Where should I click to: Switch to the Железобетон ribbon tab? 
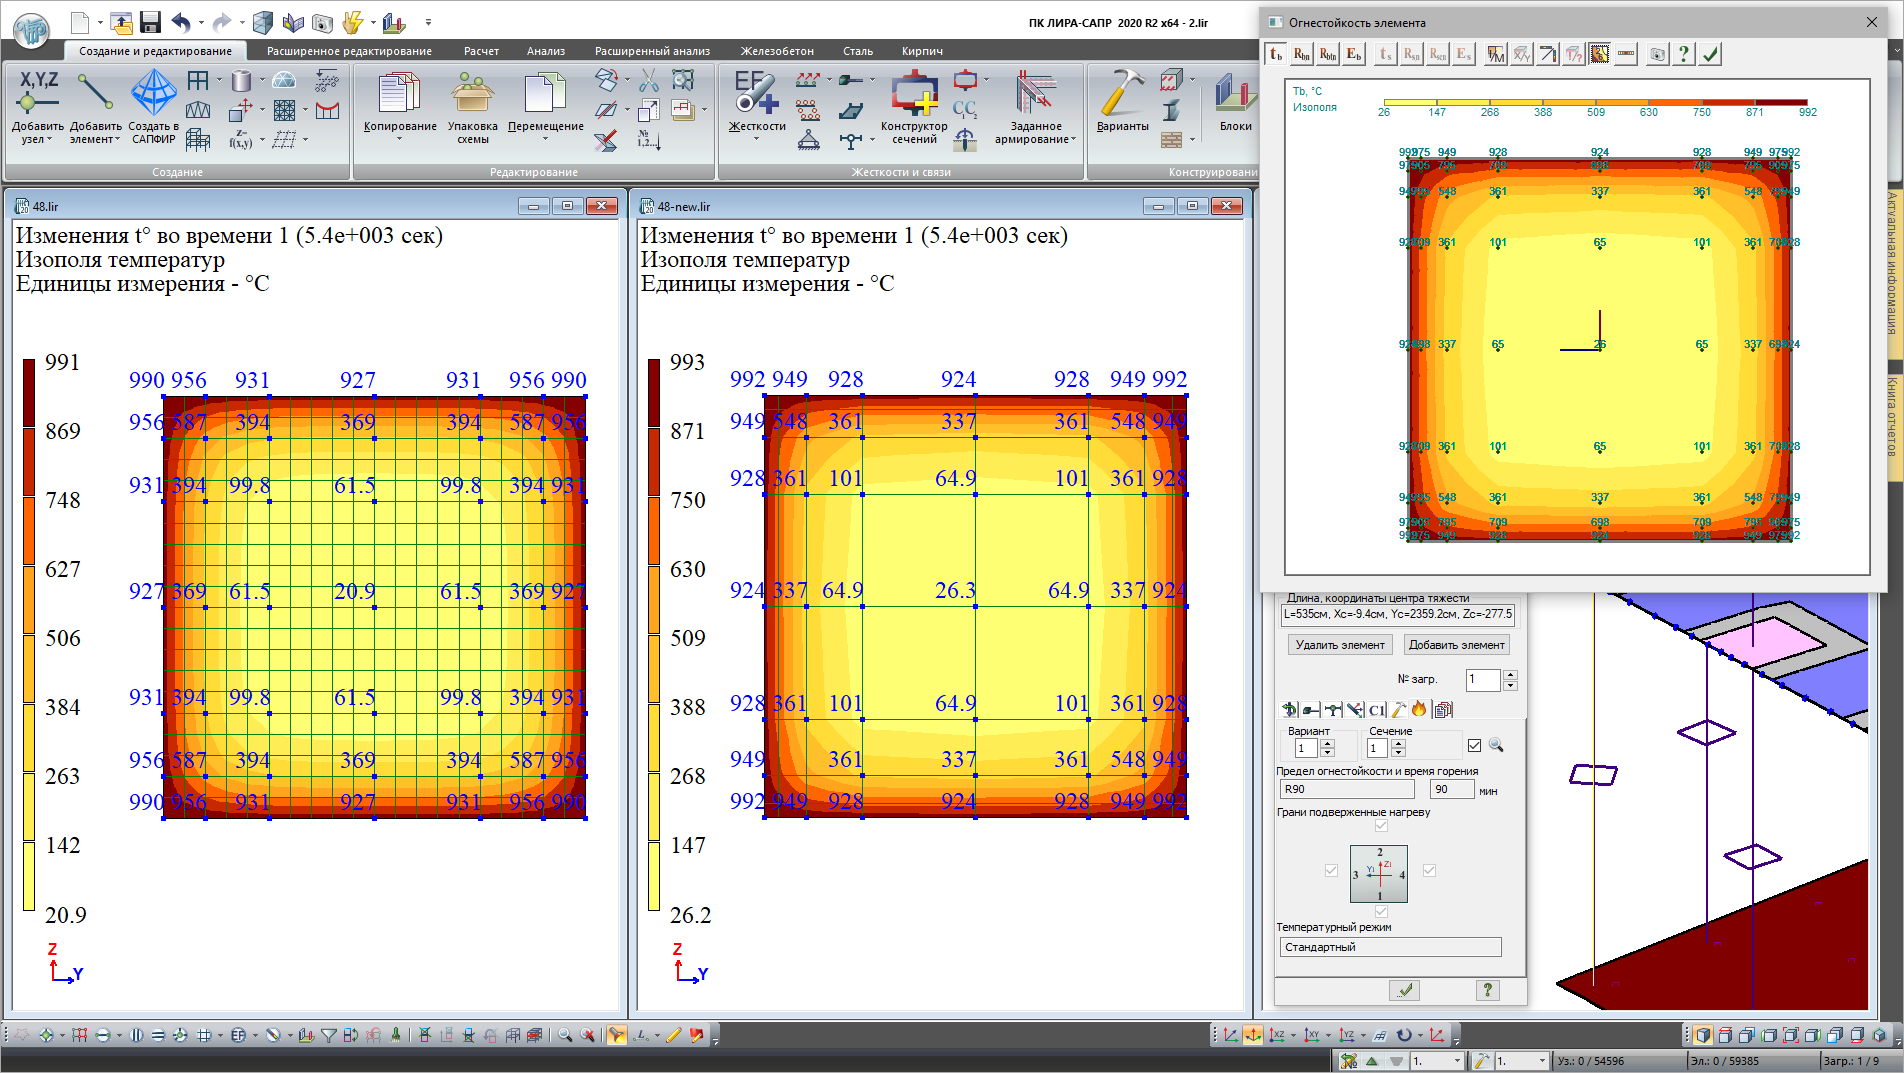(776, 51)
